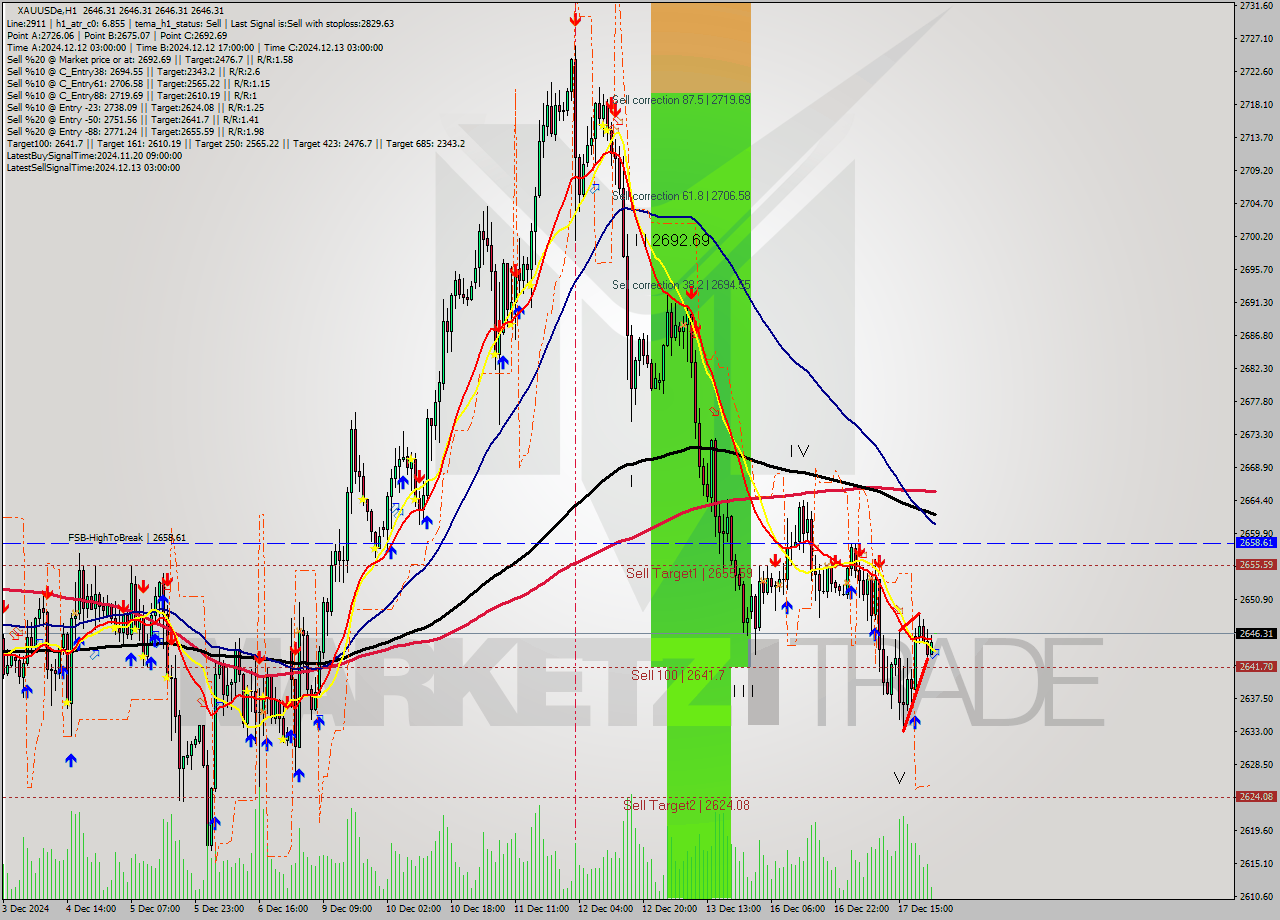The height and width of the screenshot is (920, 1280).
Task: Click the 'LatestSellSignalTime:2024.12.13 03:00:00' text
Action: [94, 168]
